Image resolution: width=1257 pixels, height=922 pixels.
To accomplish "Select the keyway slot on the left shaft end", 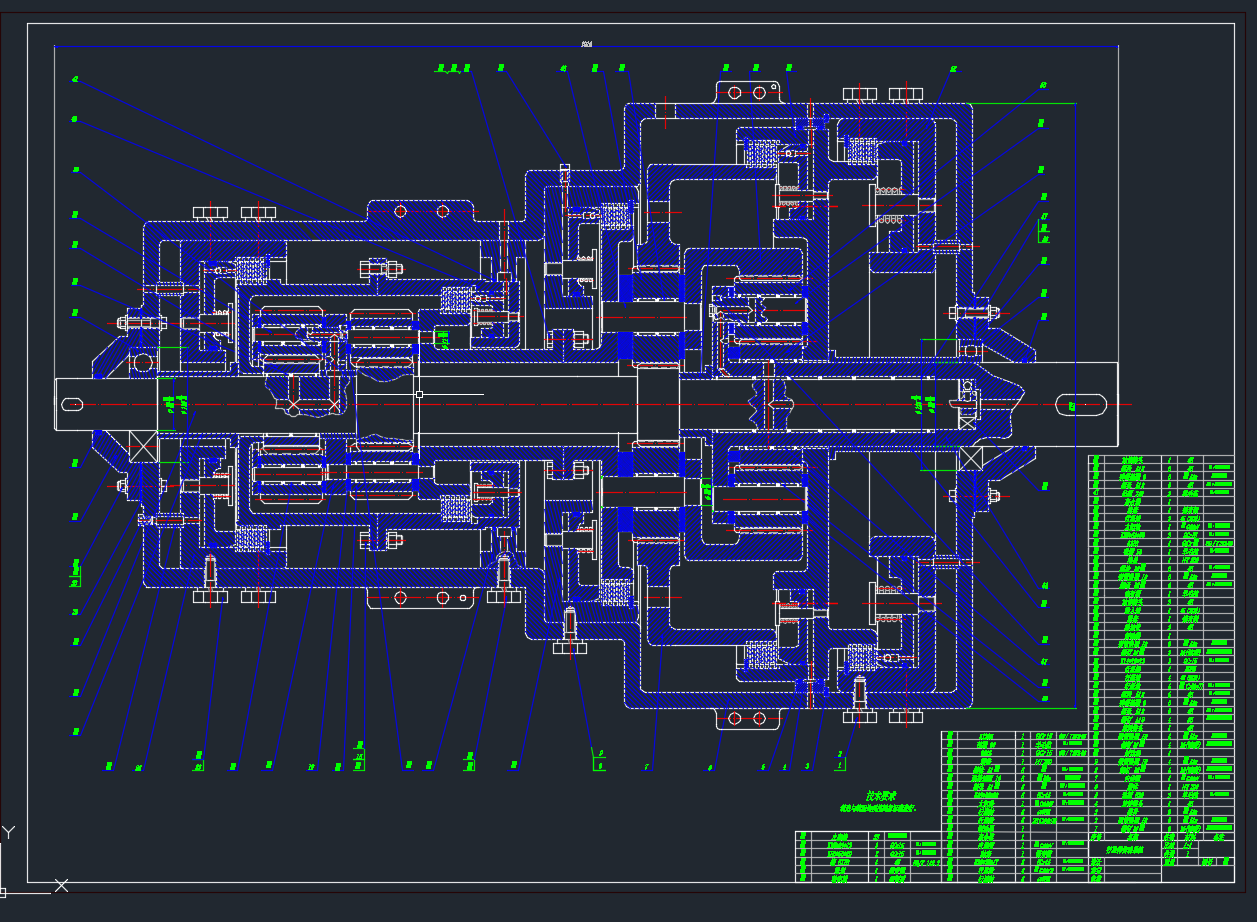I will [x=72, y=404].
